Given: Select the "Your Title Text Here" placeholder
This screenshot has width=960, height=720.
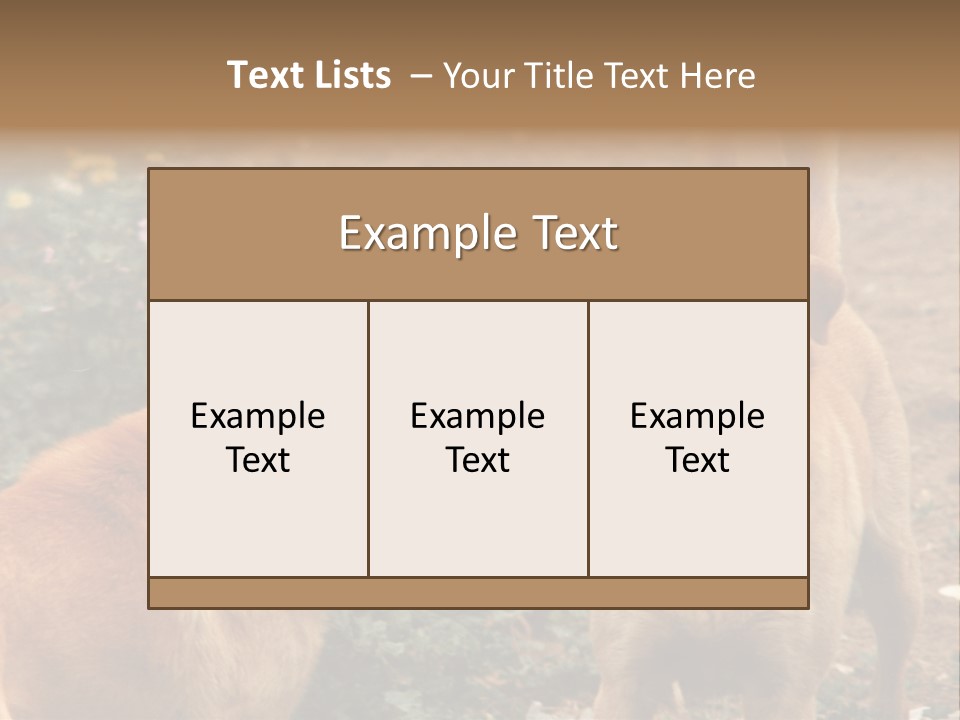Looking at the screenshot, I should [599, 76].
